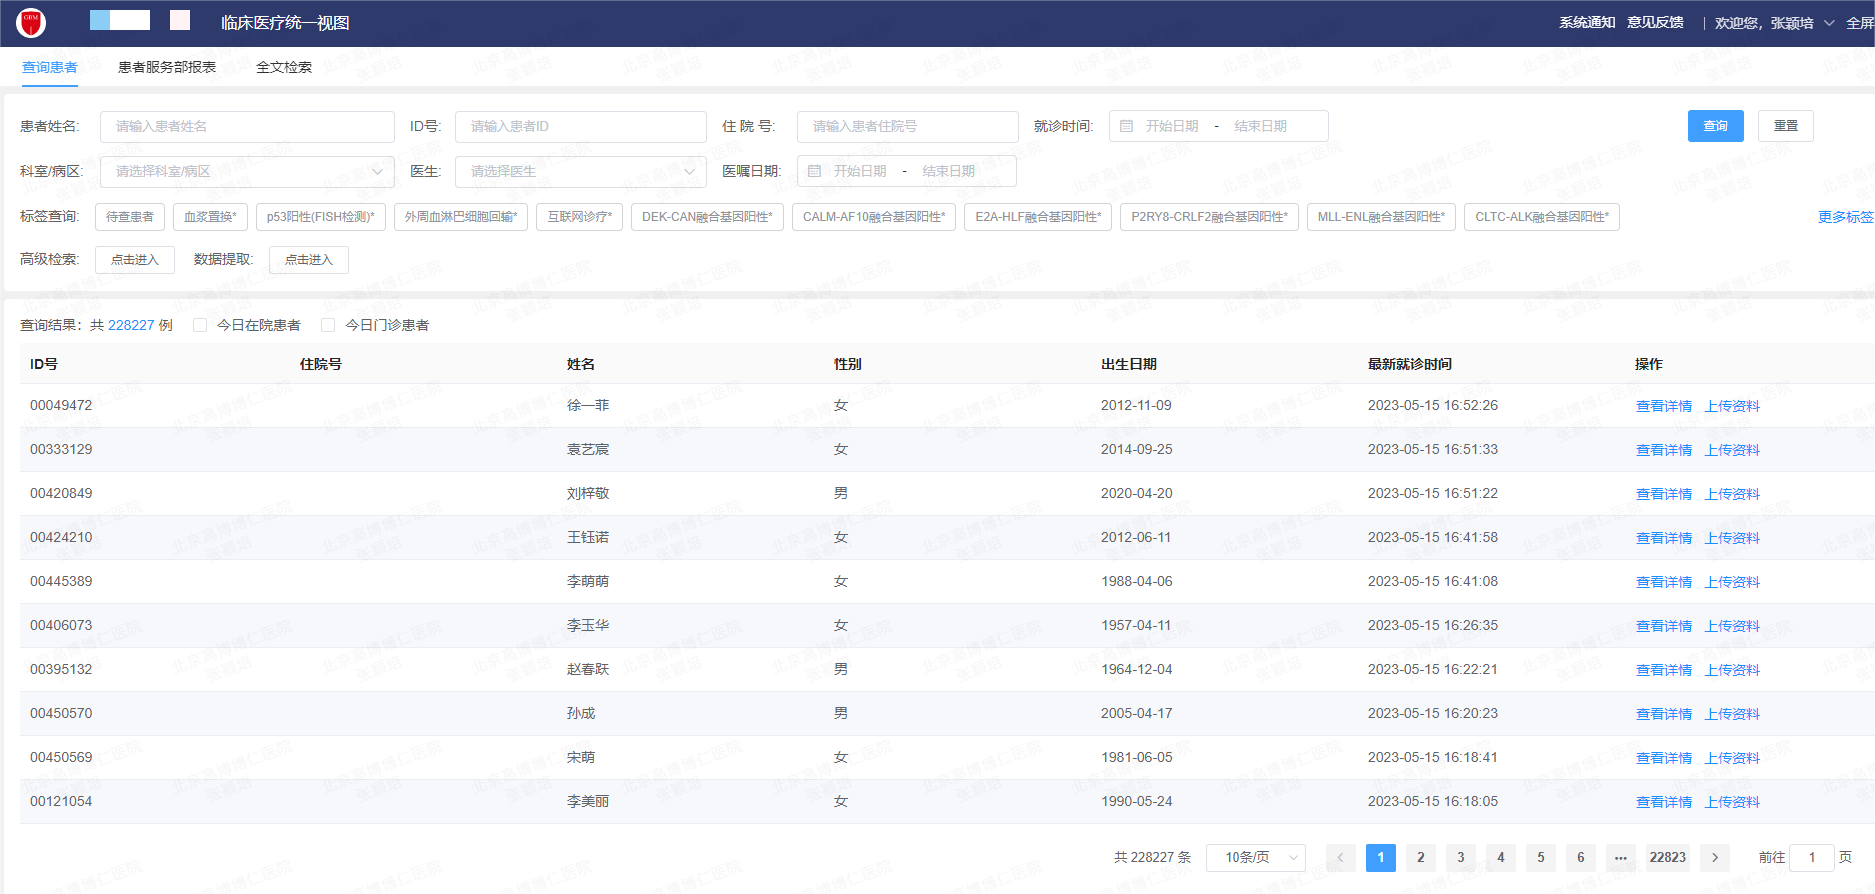
Task: Switch to 全文检索 tab
Action: pyautogui.click(x=284, y=67)
